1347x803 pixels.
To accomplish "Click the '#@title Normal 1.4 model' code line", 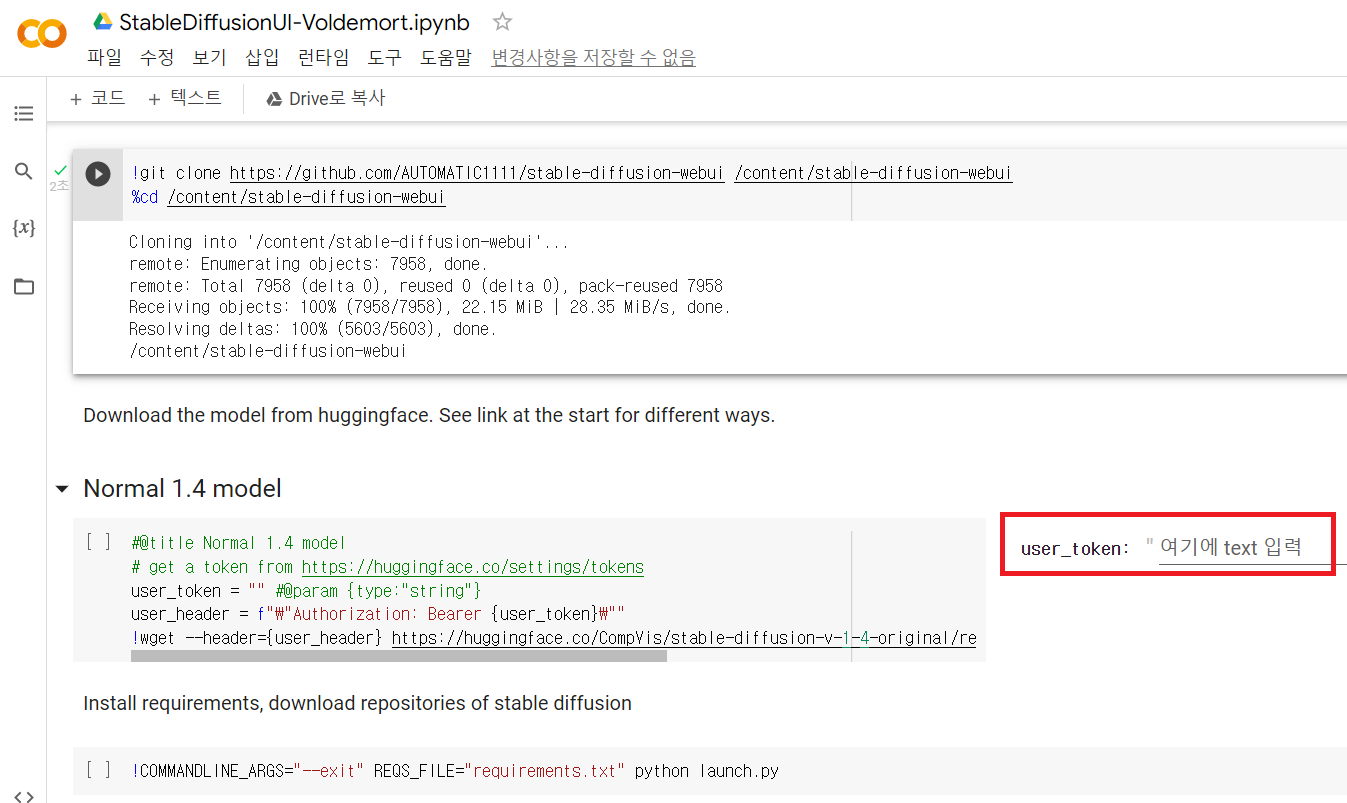I will (238, 543).
